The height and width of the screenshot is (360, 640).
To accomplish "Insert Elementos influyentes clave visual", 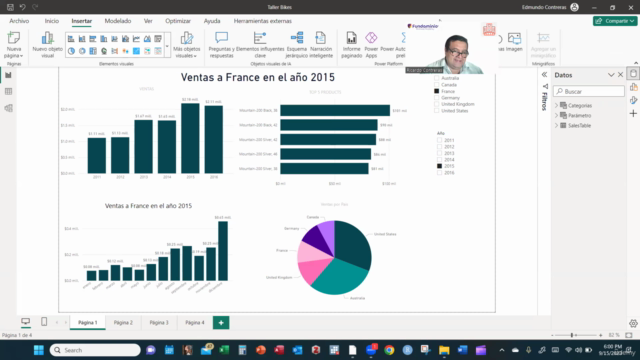I will (260, 44).
